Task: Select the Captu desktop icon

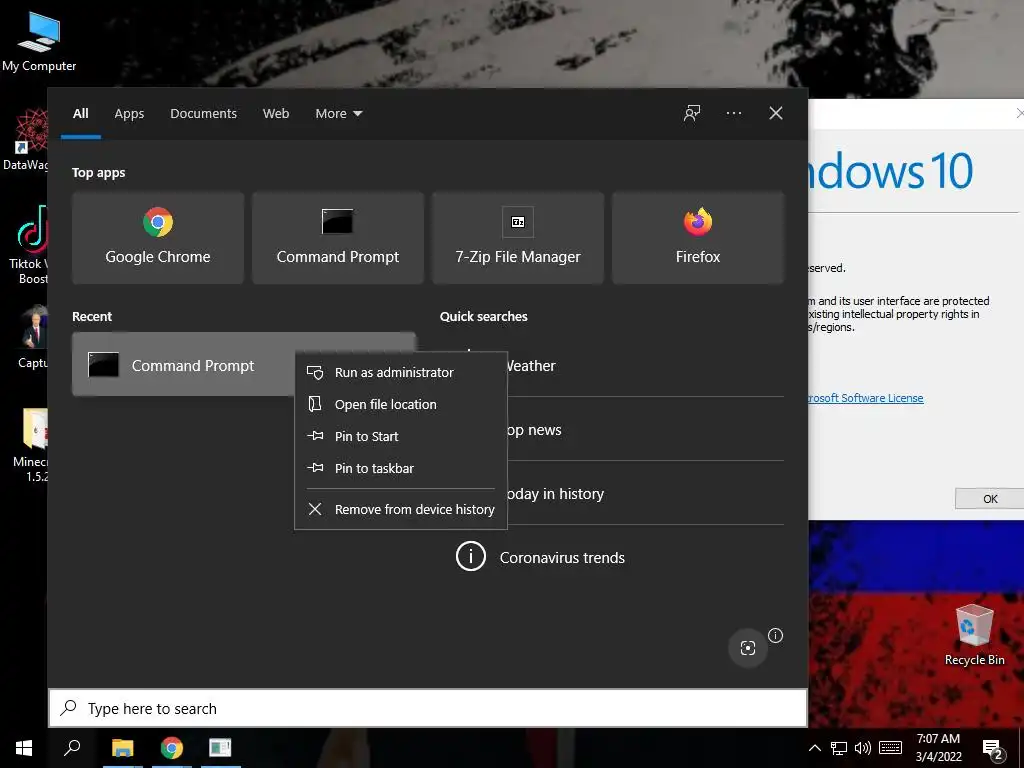Action: coord(31,337)
